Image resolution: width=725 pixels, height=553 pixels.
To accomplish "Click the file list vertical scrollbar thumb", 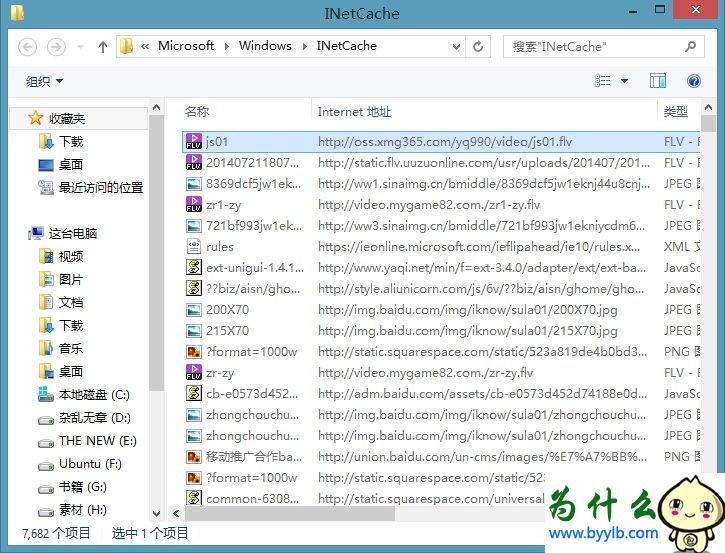I will (x=708, y=123).
